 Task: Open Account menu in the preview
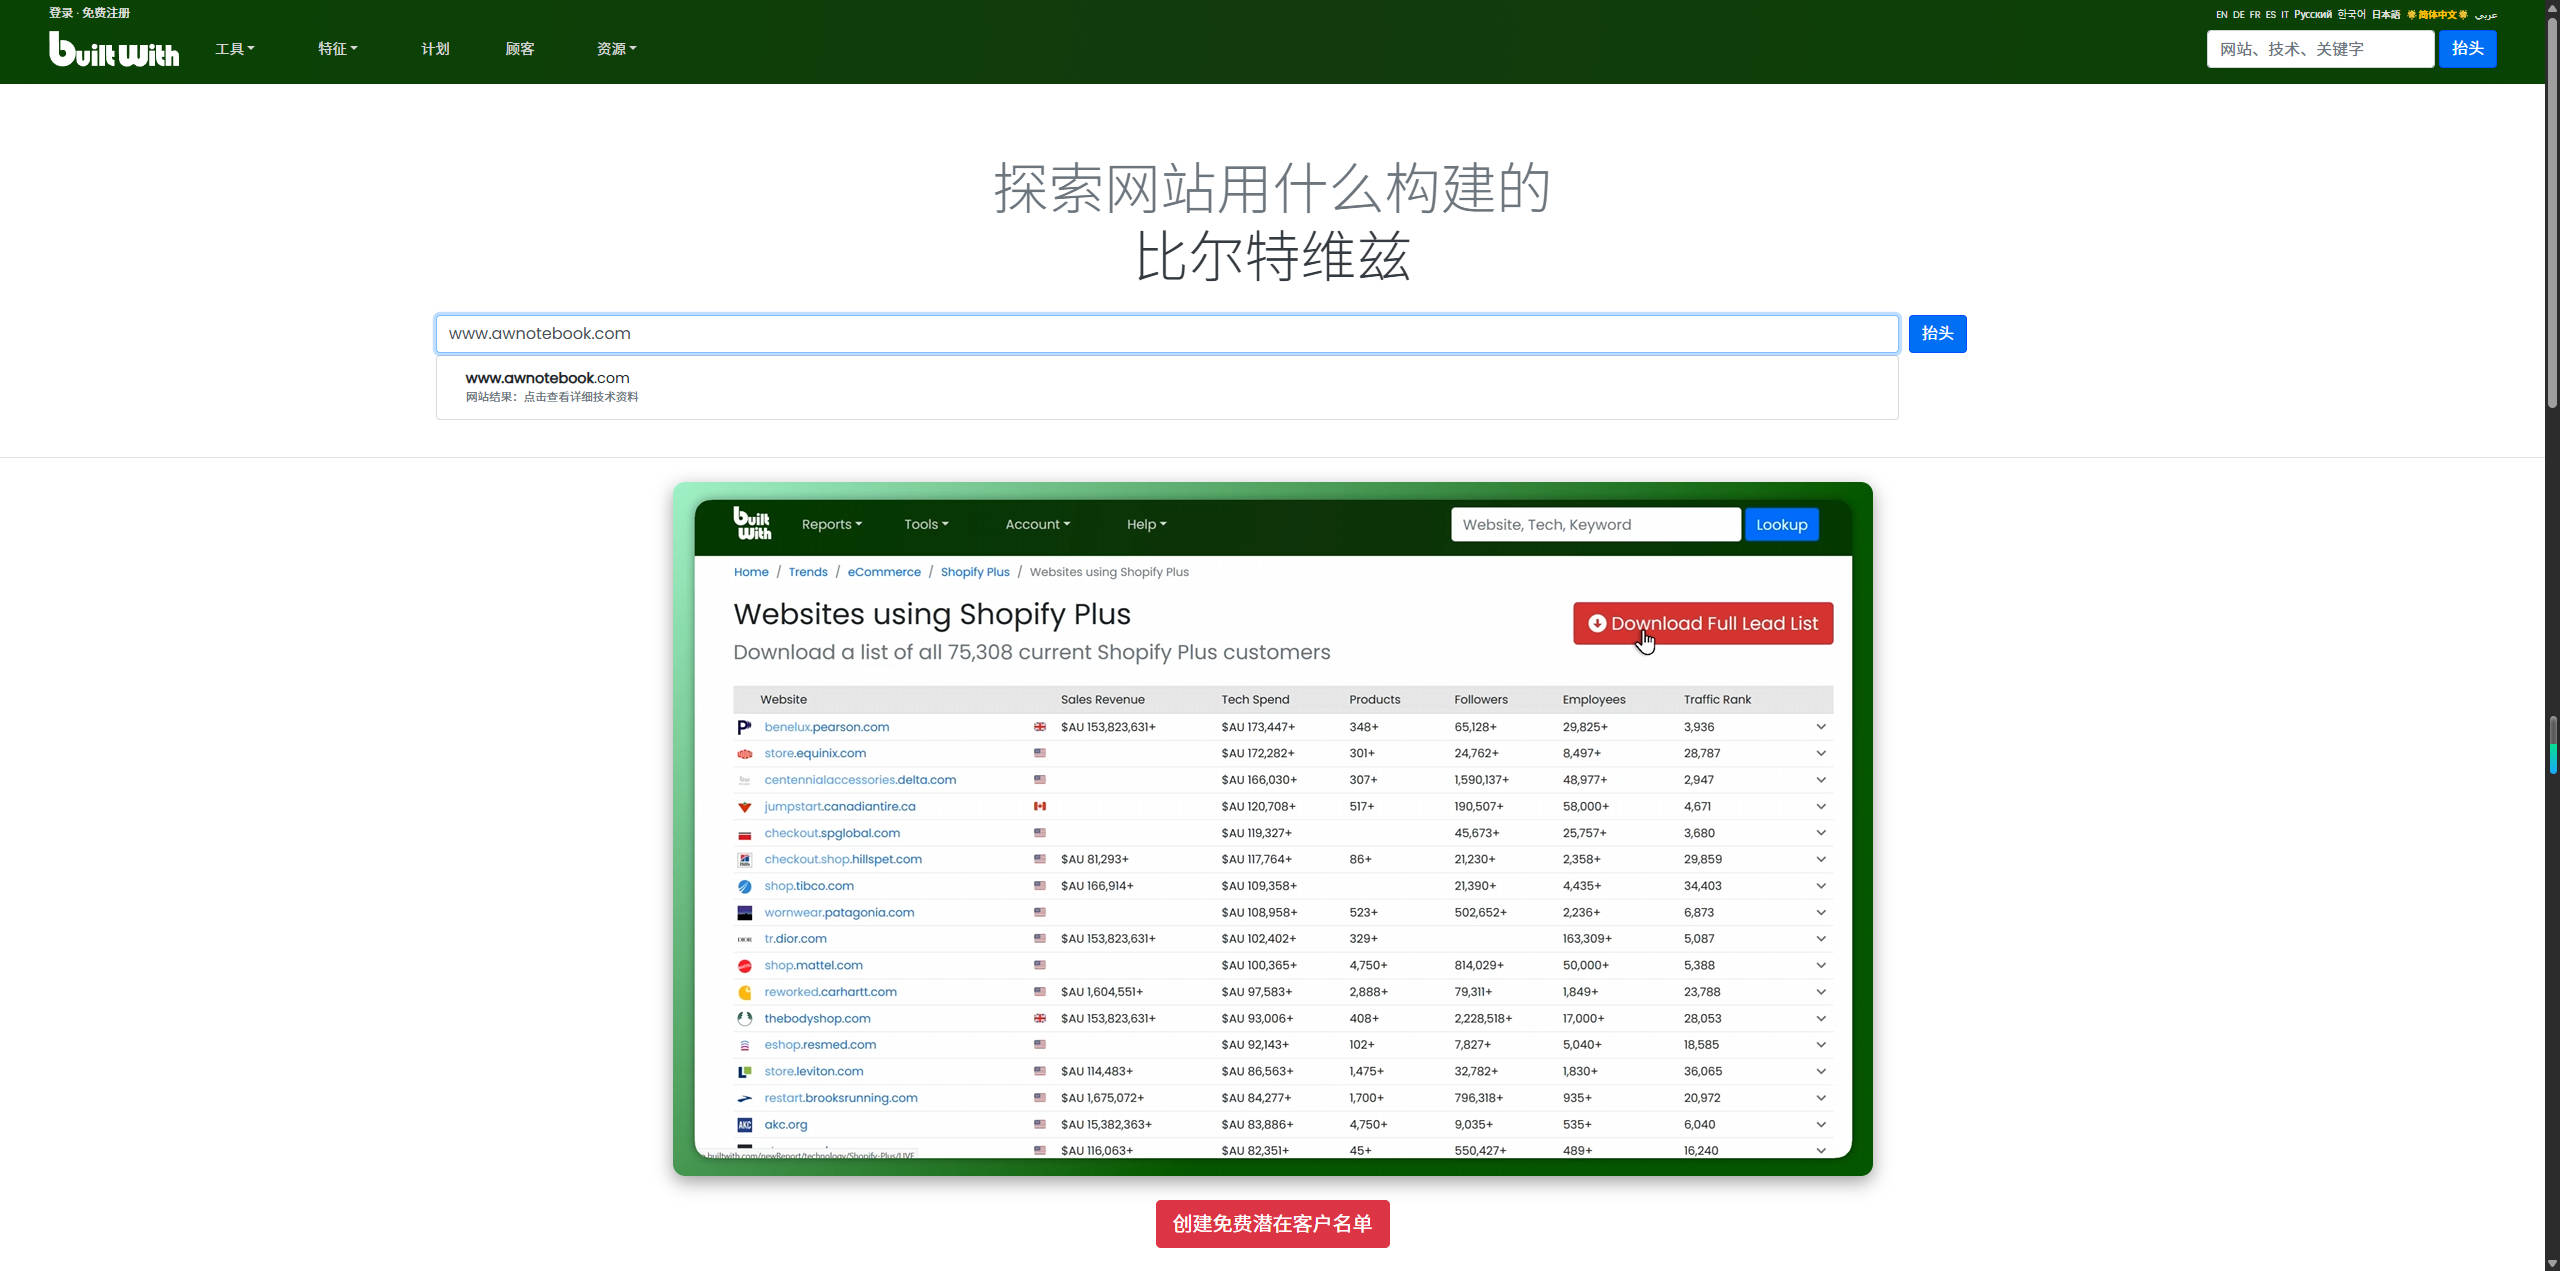[x=1037, y=524]
